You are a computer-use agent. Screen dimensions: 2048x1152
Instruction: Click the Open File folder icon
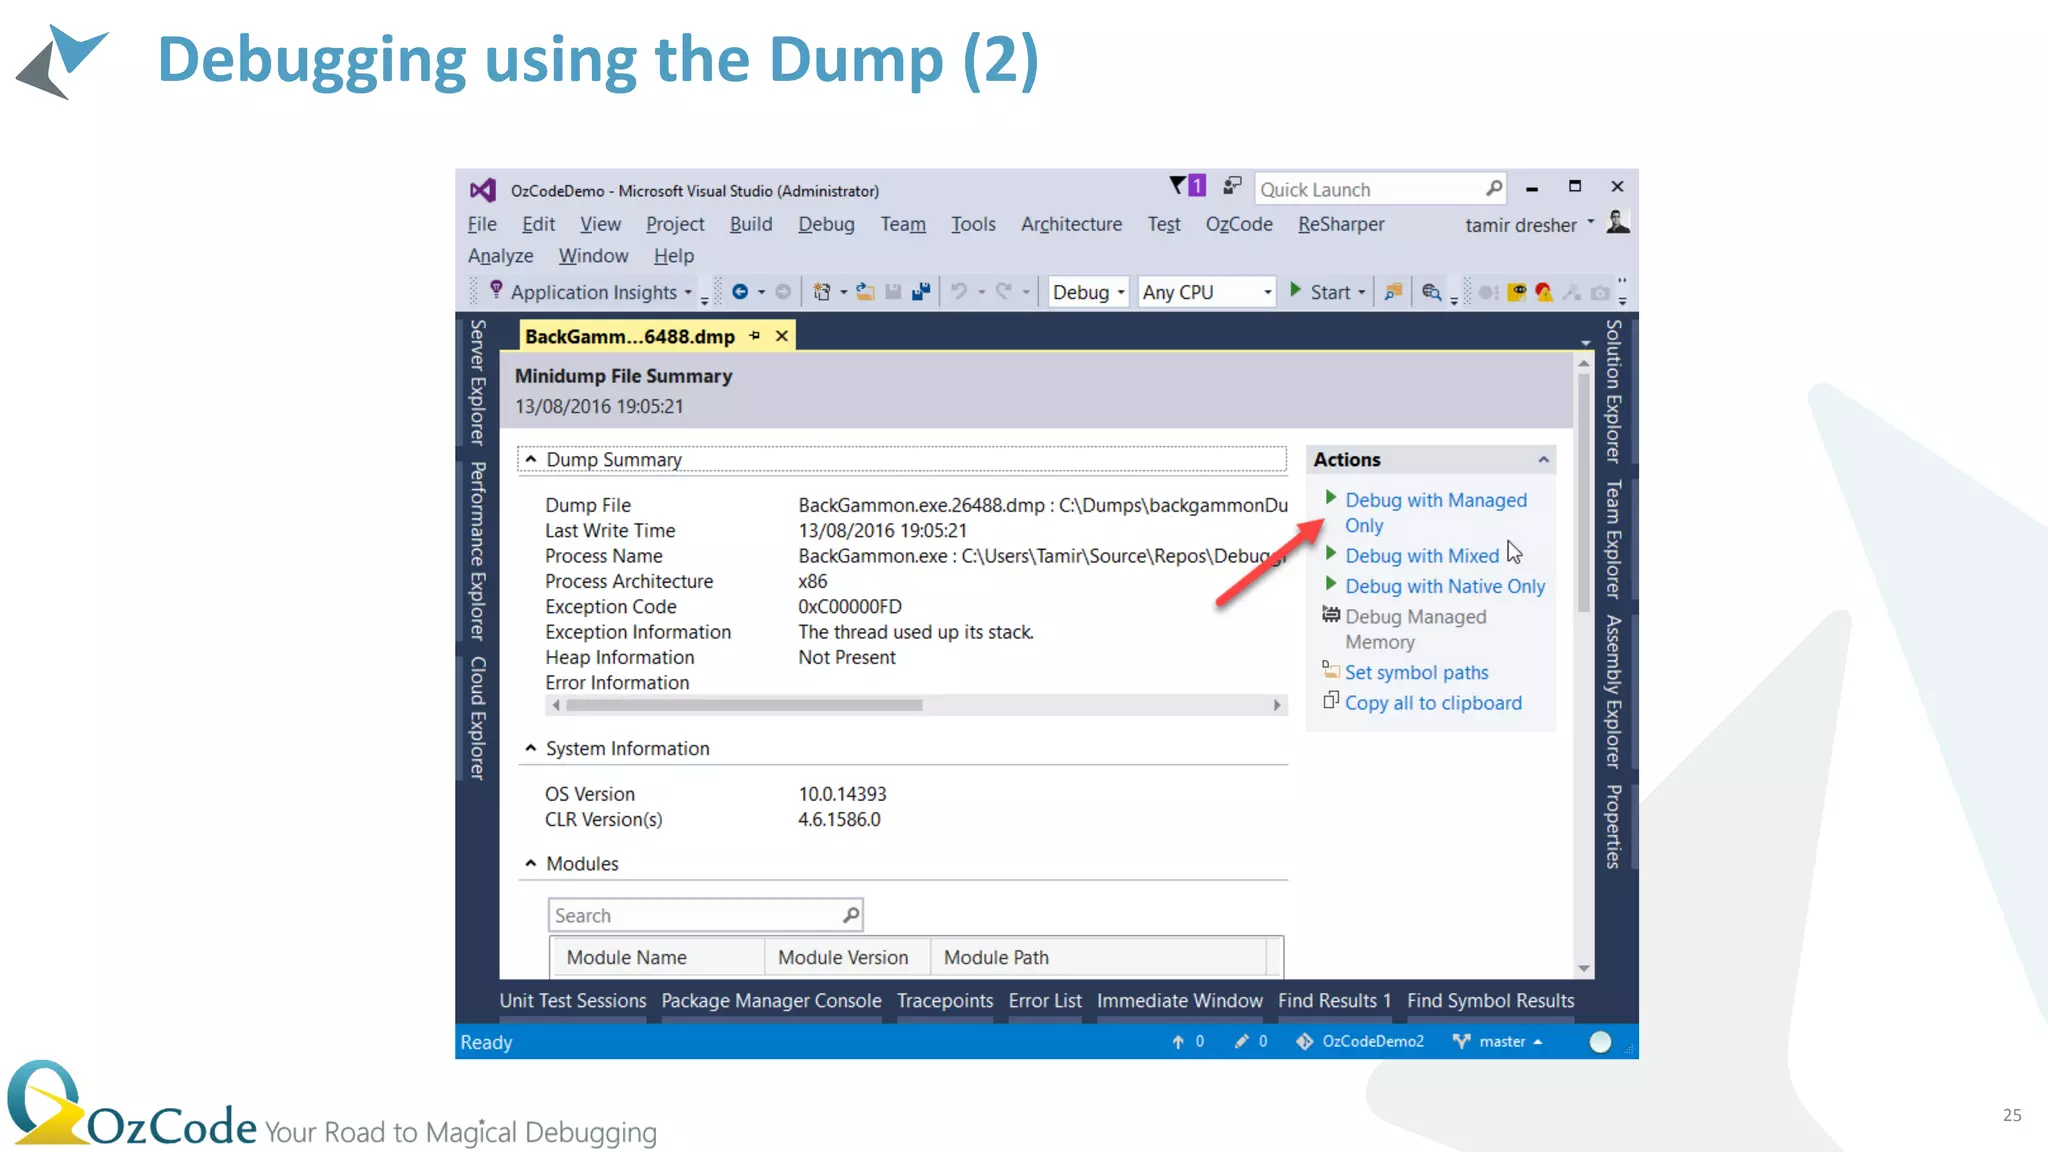[x=865, y=292]
